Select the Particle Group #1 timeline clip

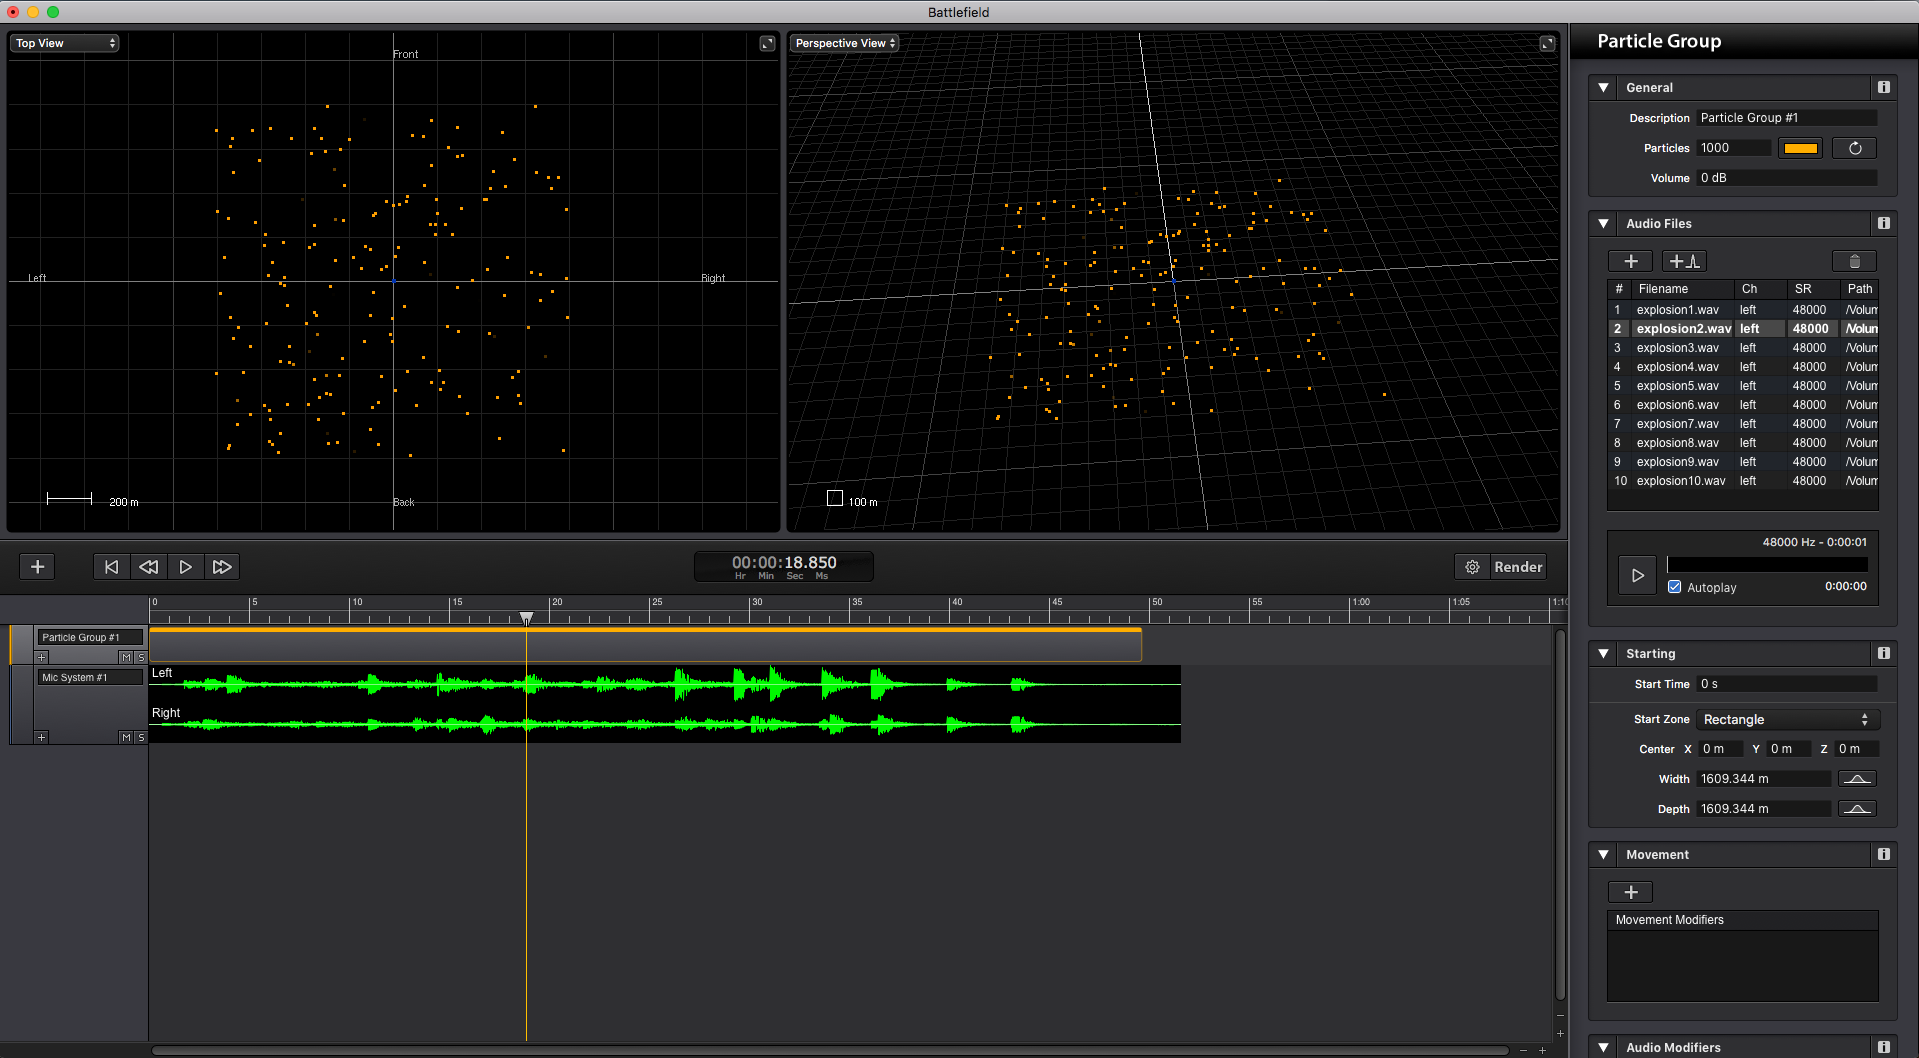[x=645, y=645]
